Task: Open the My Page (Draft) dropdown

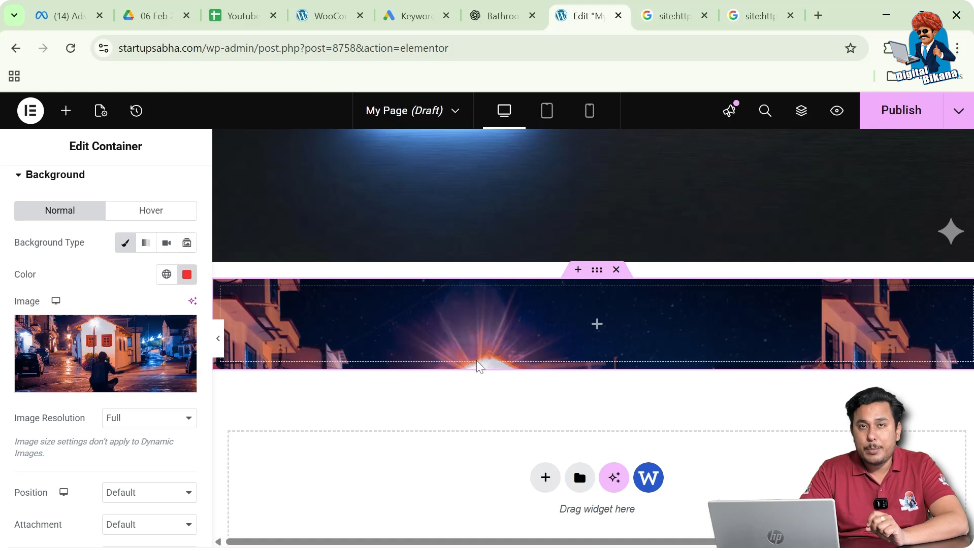Action: tap(412, 111)
